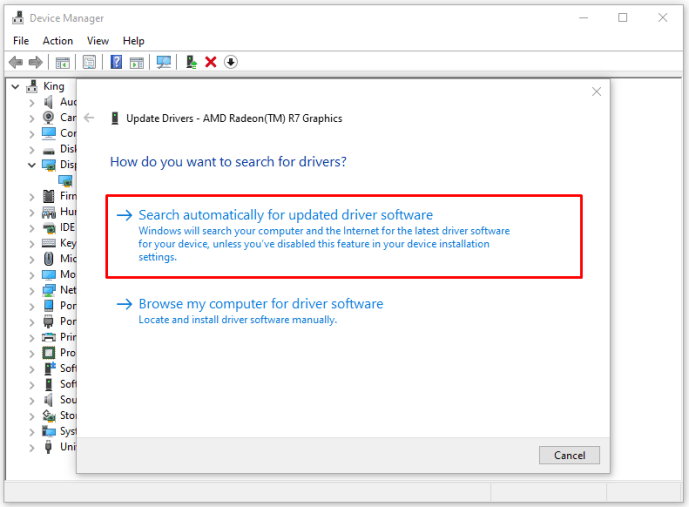Viewport: 689px width, 507px height.
Task: Click the blue Help toolbar icon
Action: coord(116,62)
